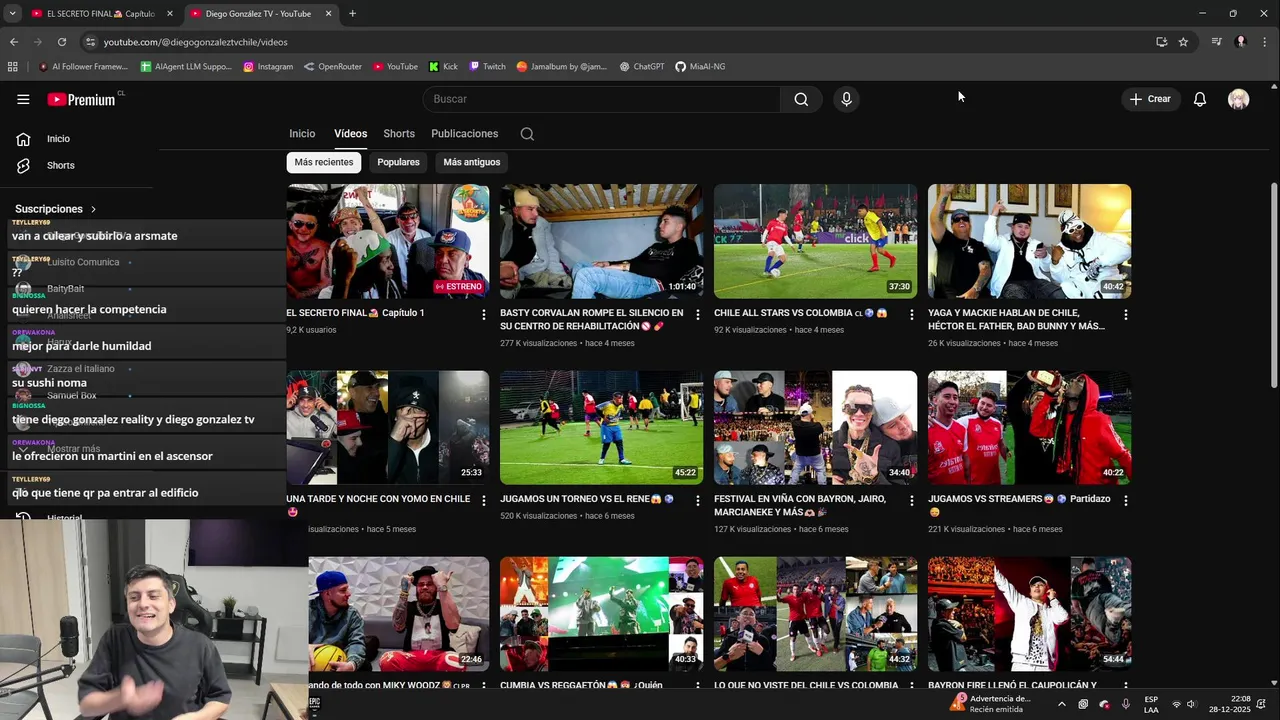Open the media control toolbar icon
Image resolution: width=1280 pixels, height=720 pixels.
[1216, 42]
